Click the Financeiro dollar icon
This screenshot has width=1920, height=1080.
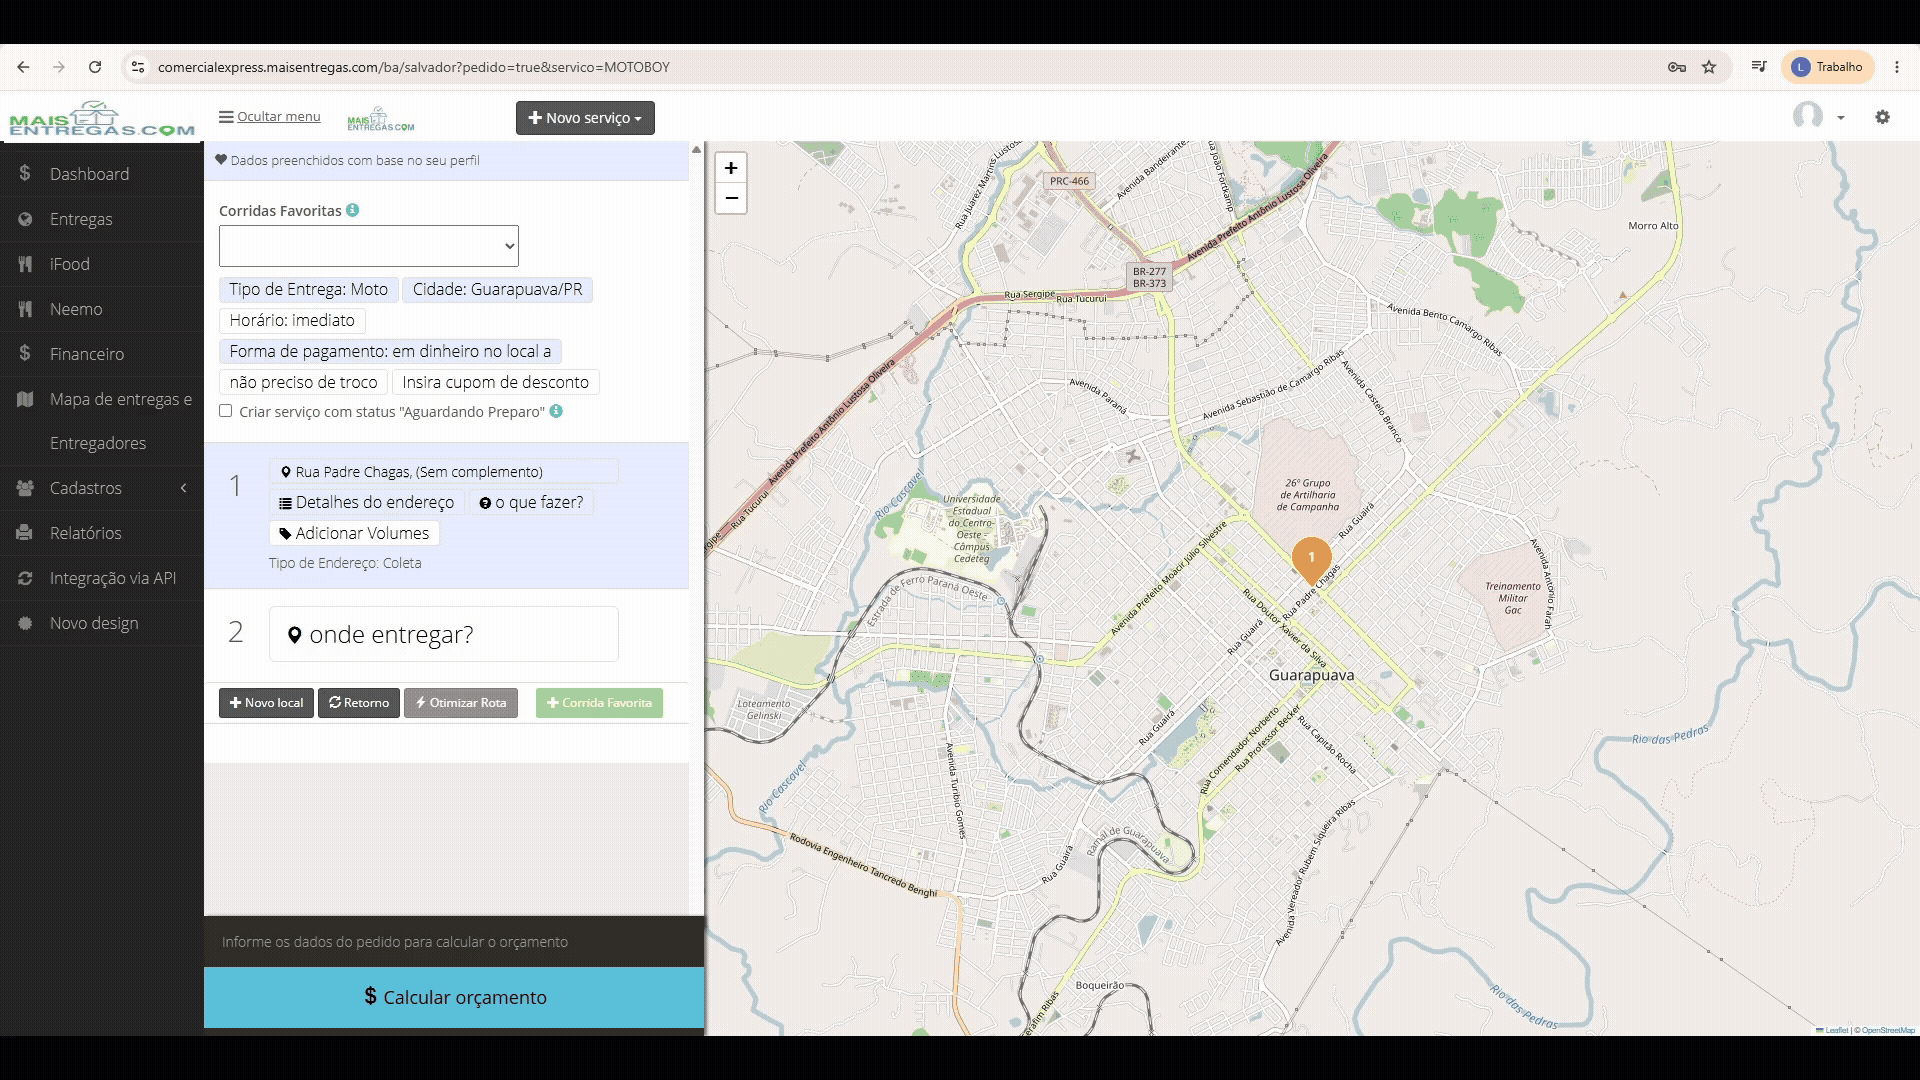pos(25,353)
